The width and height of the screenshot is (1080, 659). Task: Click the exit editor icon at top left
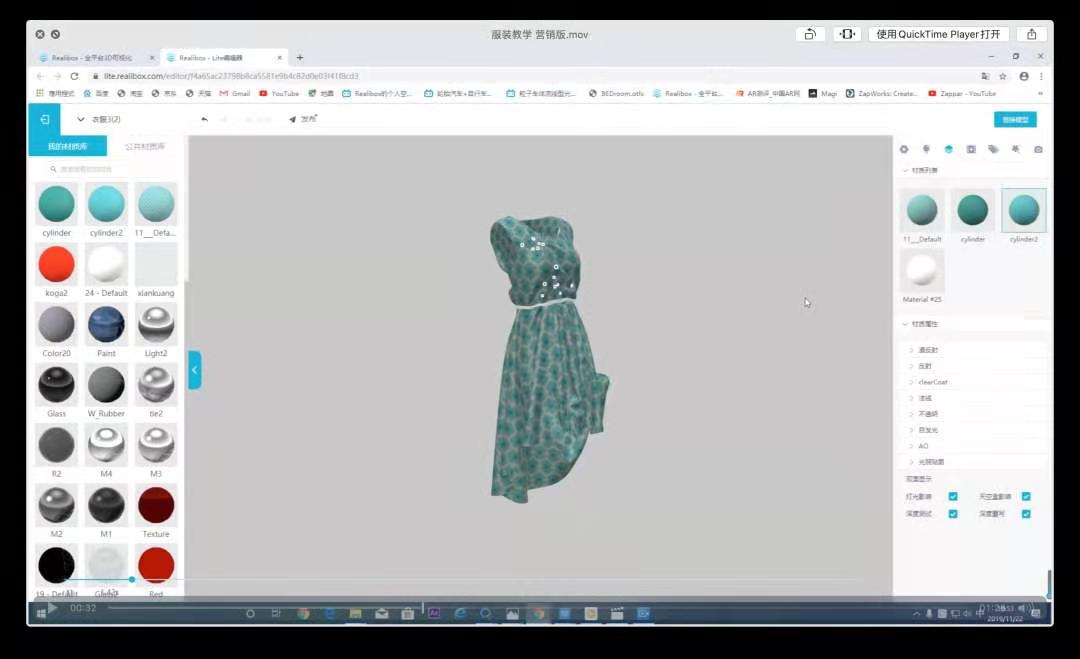[45, 119]
